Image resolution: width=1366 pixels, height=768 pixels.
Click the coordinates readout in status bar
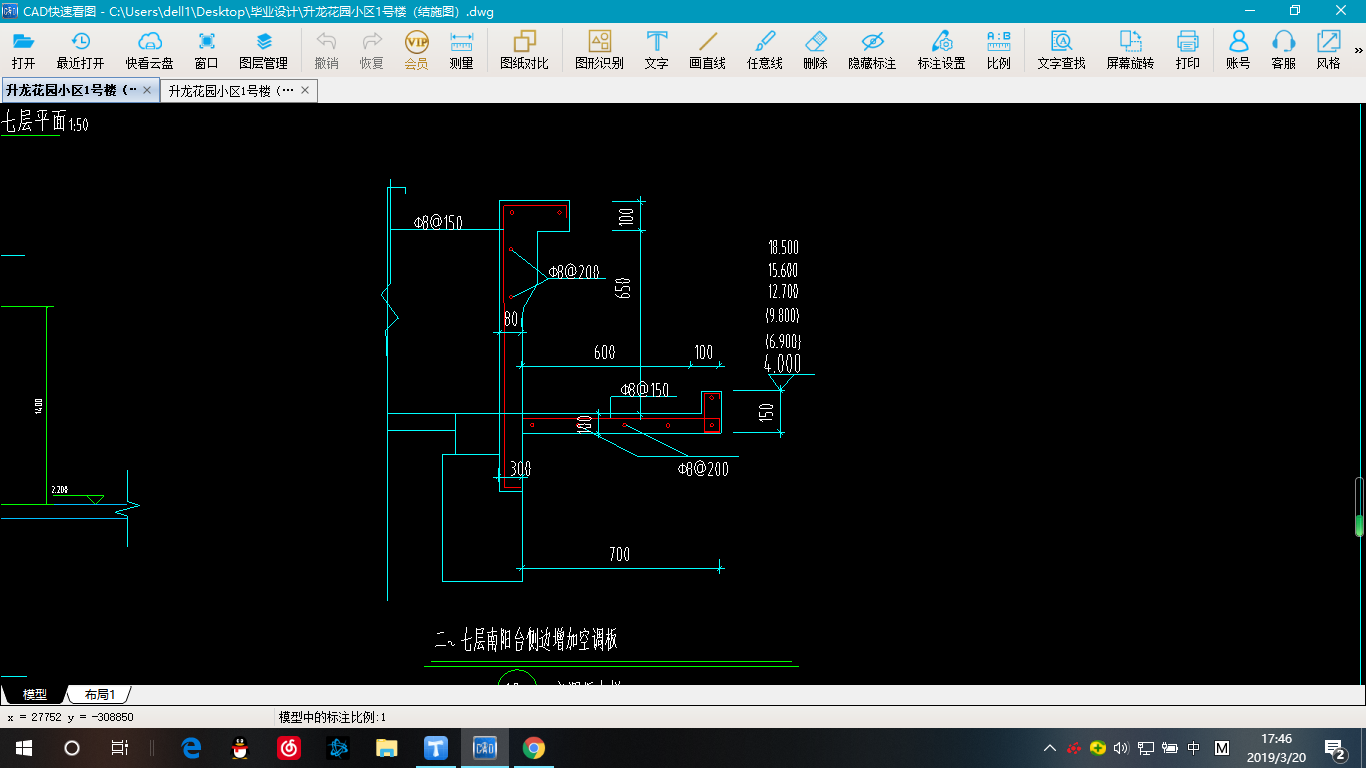(x=70, y=717)
